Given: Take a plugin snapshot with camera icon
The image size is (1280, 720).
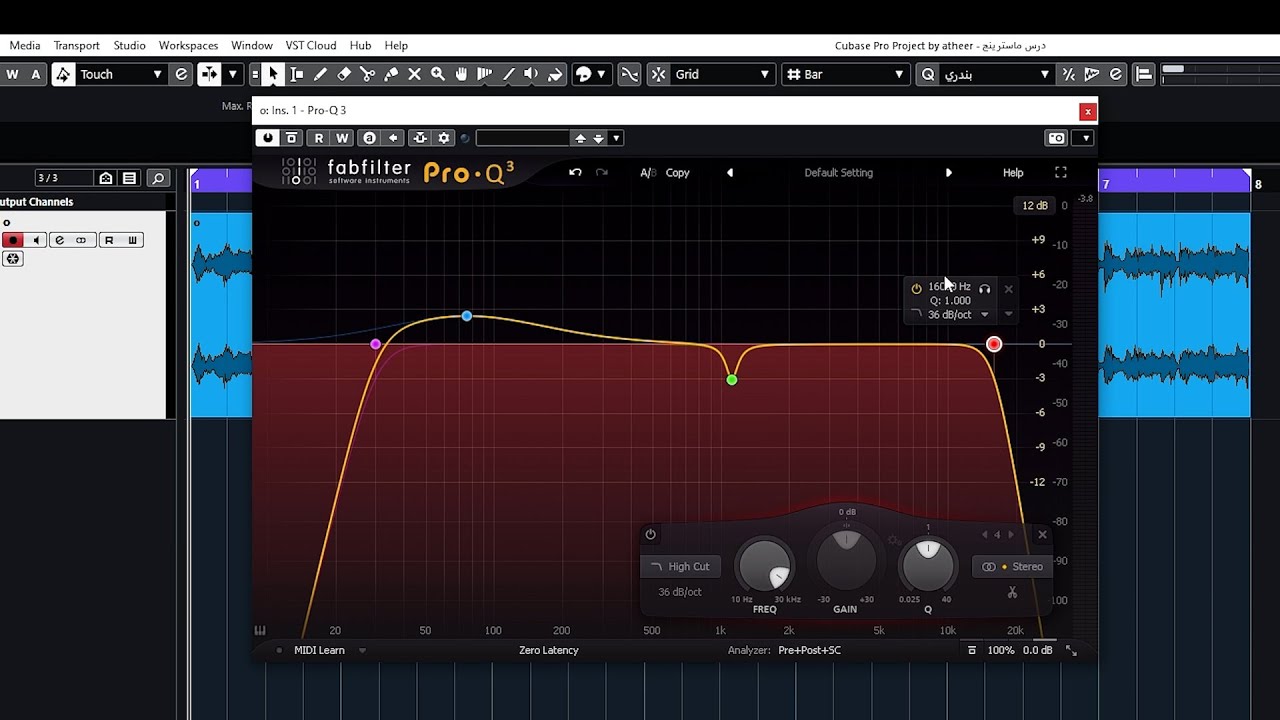Looking at the screenshot, I should point(1056,138).
